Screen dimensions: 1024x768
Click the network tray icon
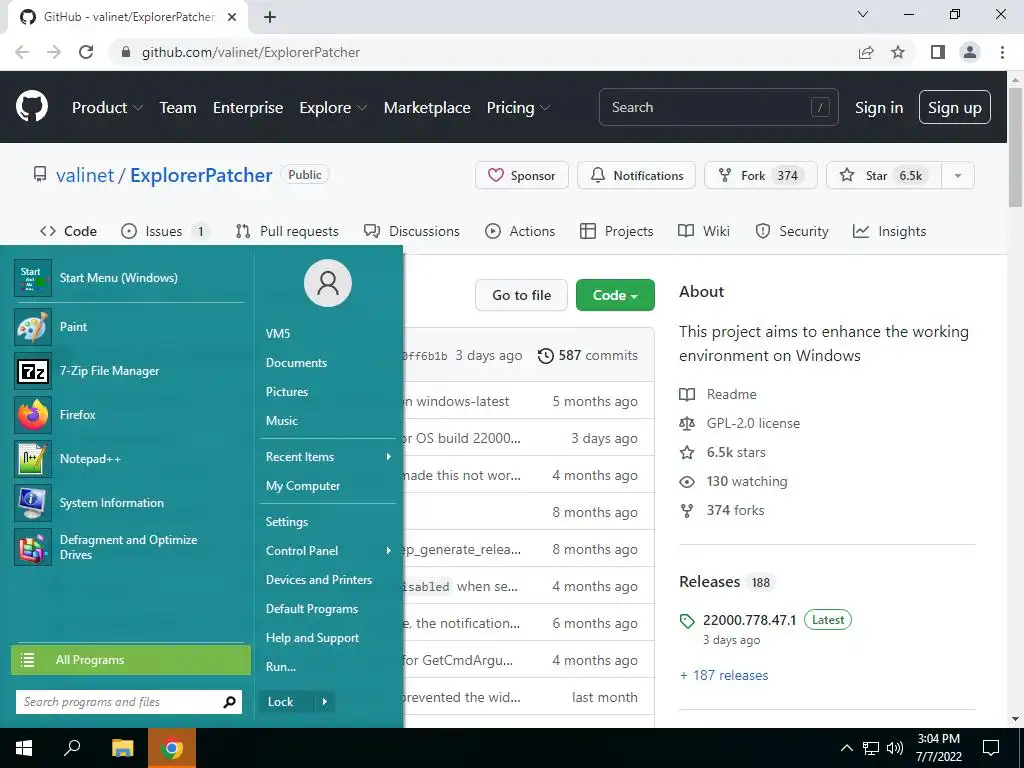click(x=871, y=748)
